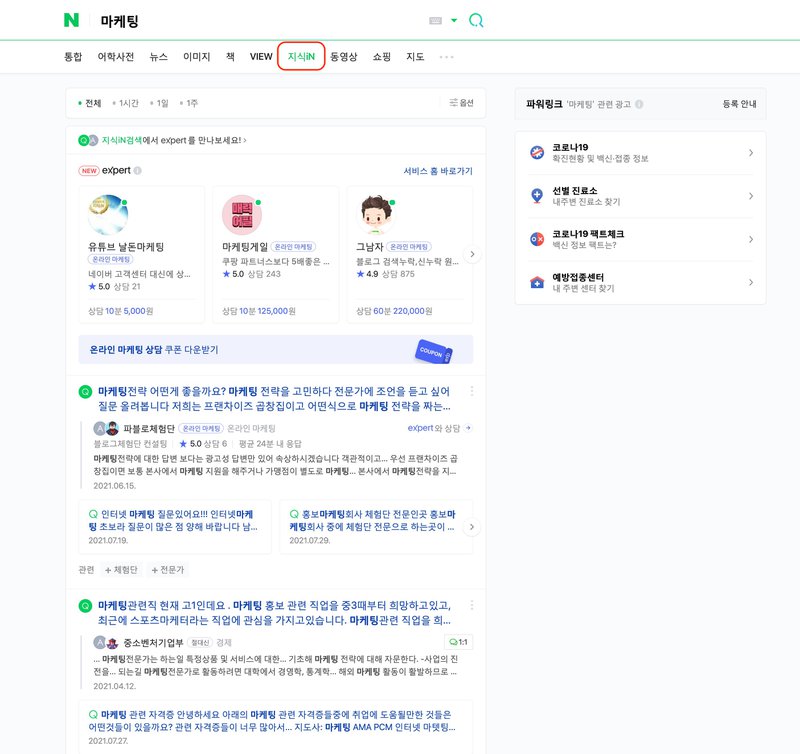Expand the 코로나19 팩트체크 row chevron
This screenshot has height=754, width=800.
[x=751, y=239]
